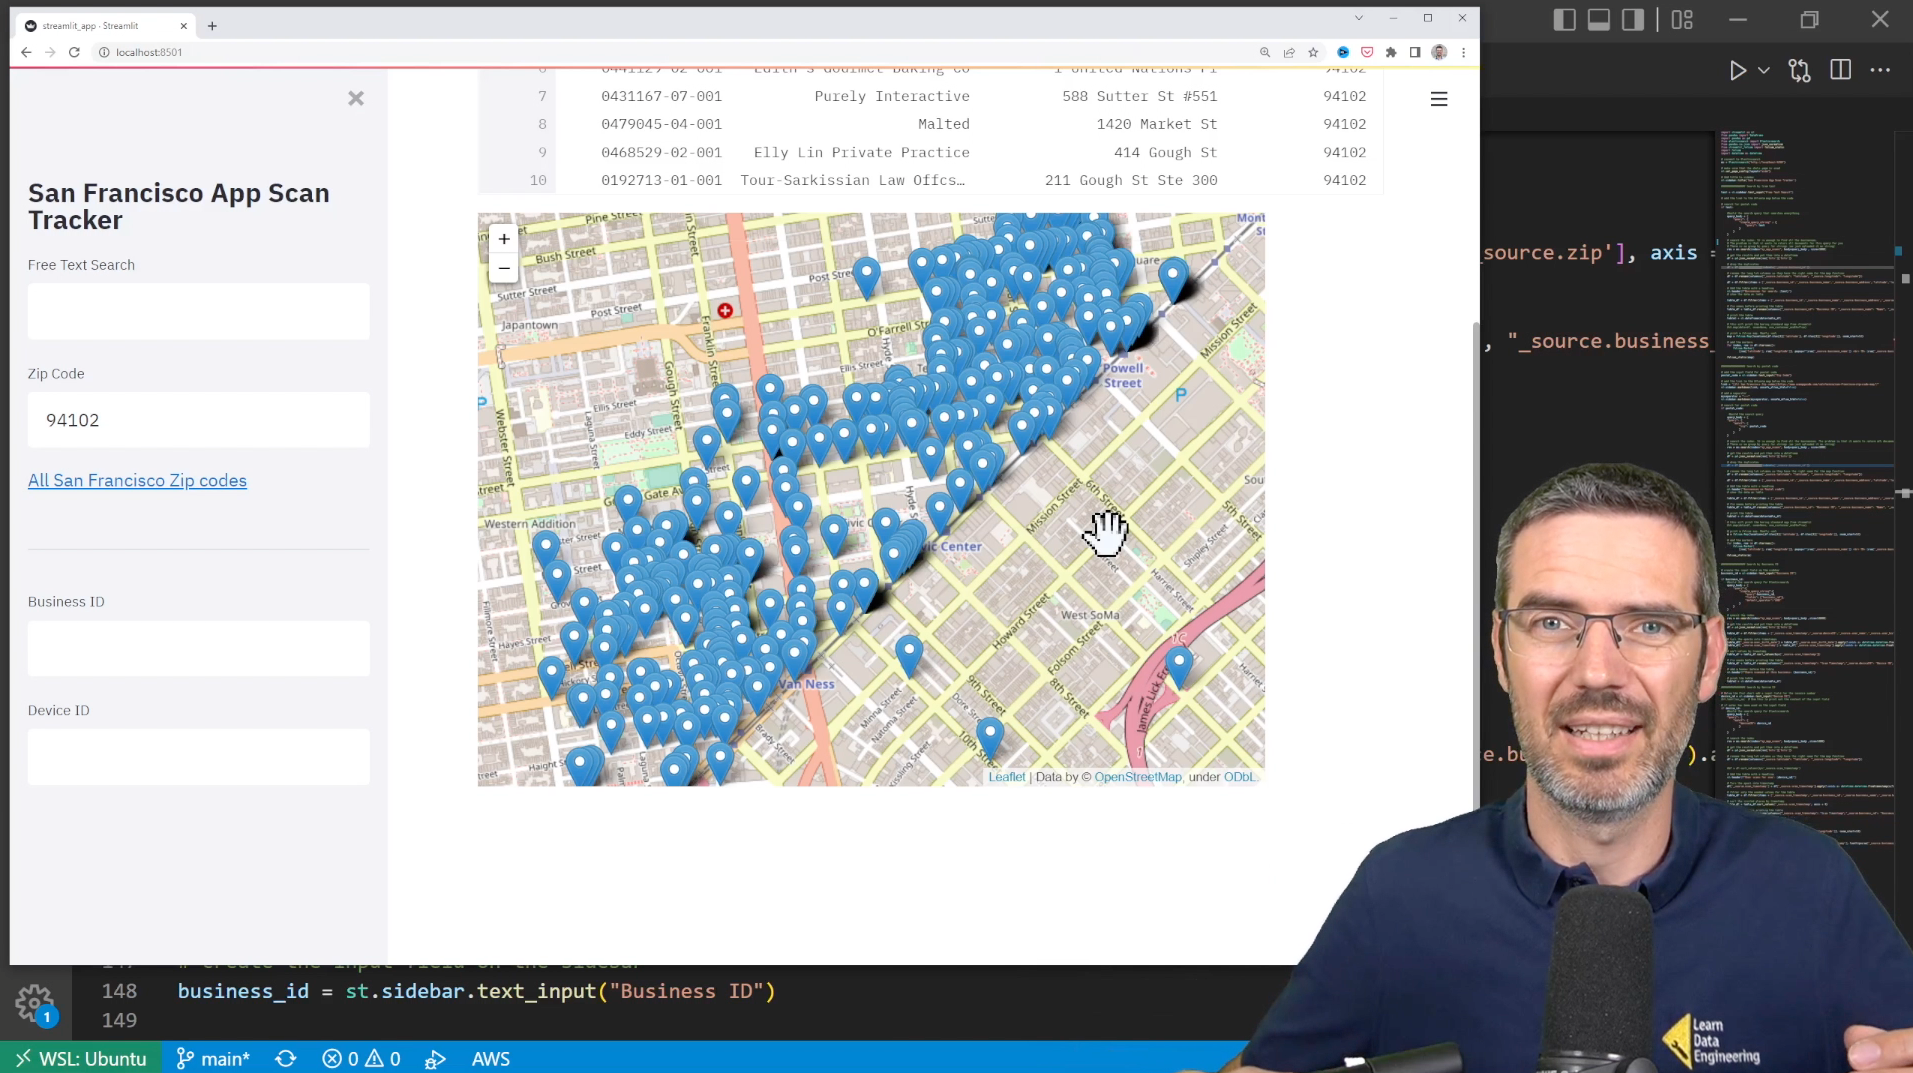Click the Business ID input field
The width and height of the screenshot is (1913, 1073).
click(199, 648)
